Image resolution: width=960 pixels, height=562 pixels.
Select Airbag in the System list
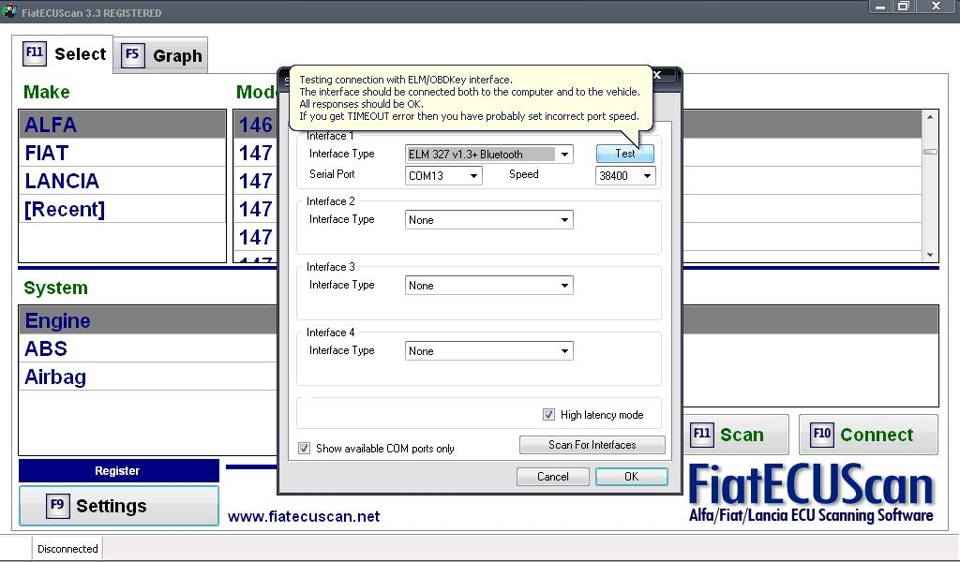(148, 377)
